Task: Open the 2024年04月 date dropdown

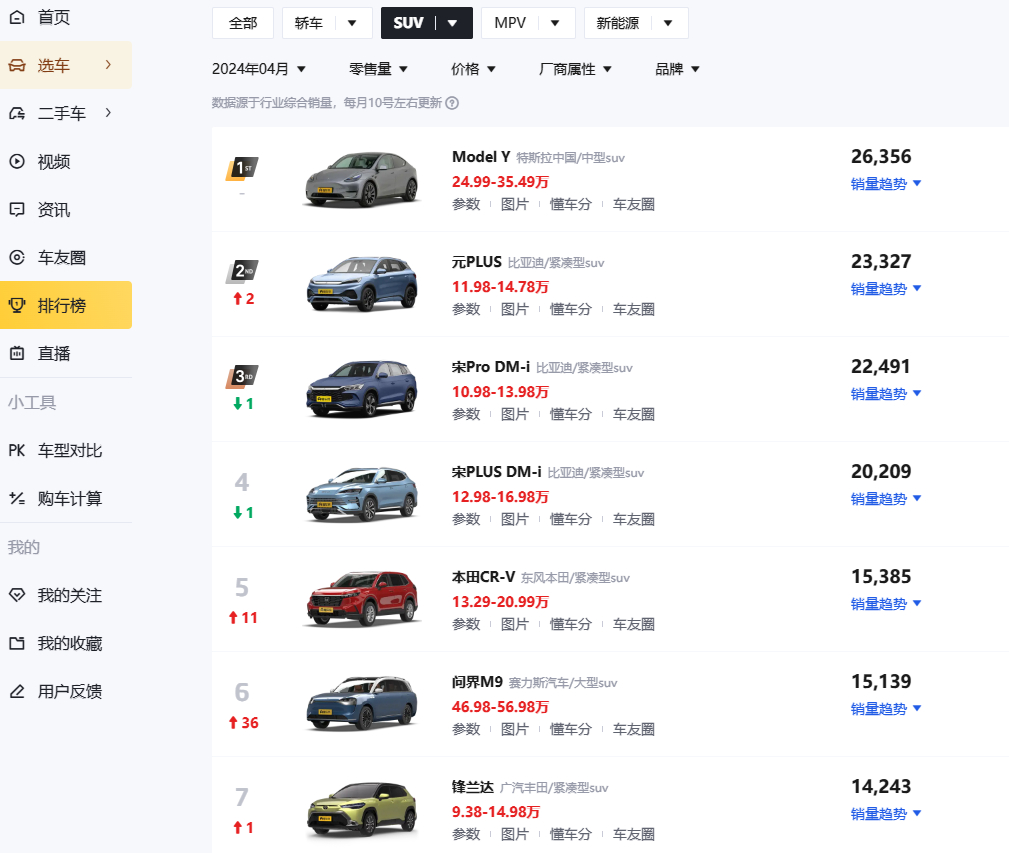Action: (259, 69)
